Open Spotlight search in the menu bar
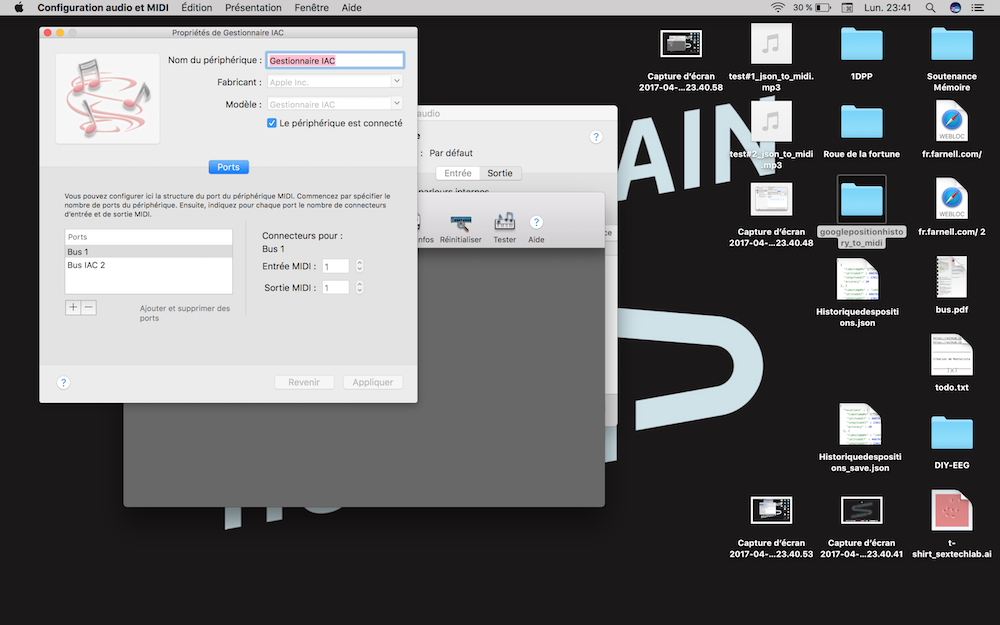 coord(930,8)
